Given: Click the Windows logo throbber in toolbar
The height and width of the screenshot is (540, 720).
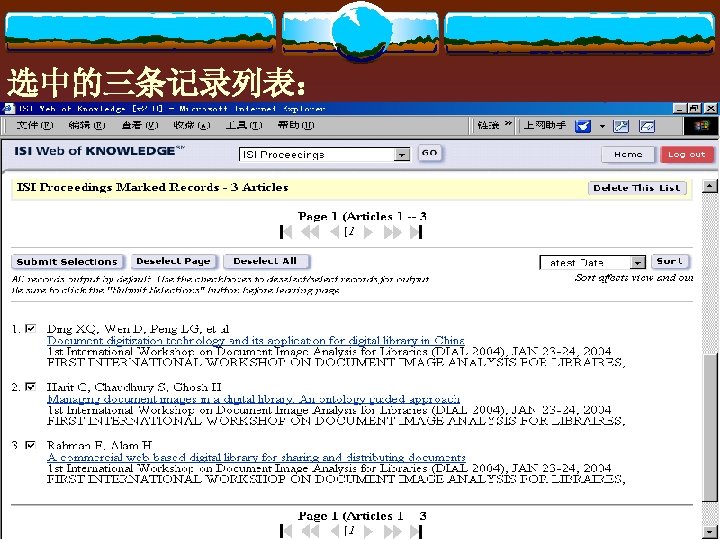Looking at the screenshot, I should click(x=701, y=126).
